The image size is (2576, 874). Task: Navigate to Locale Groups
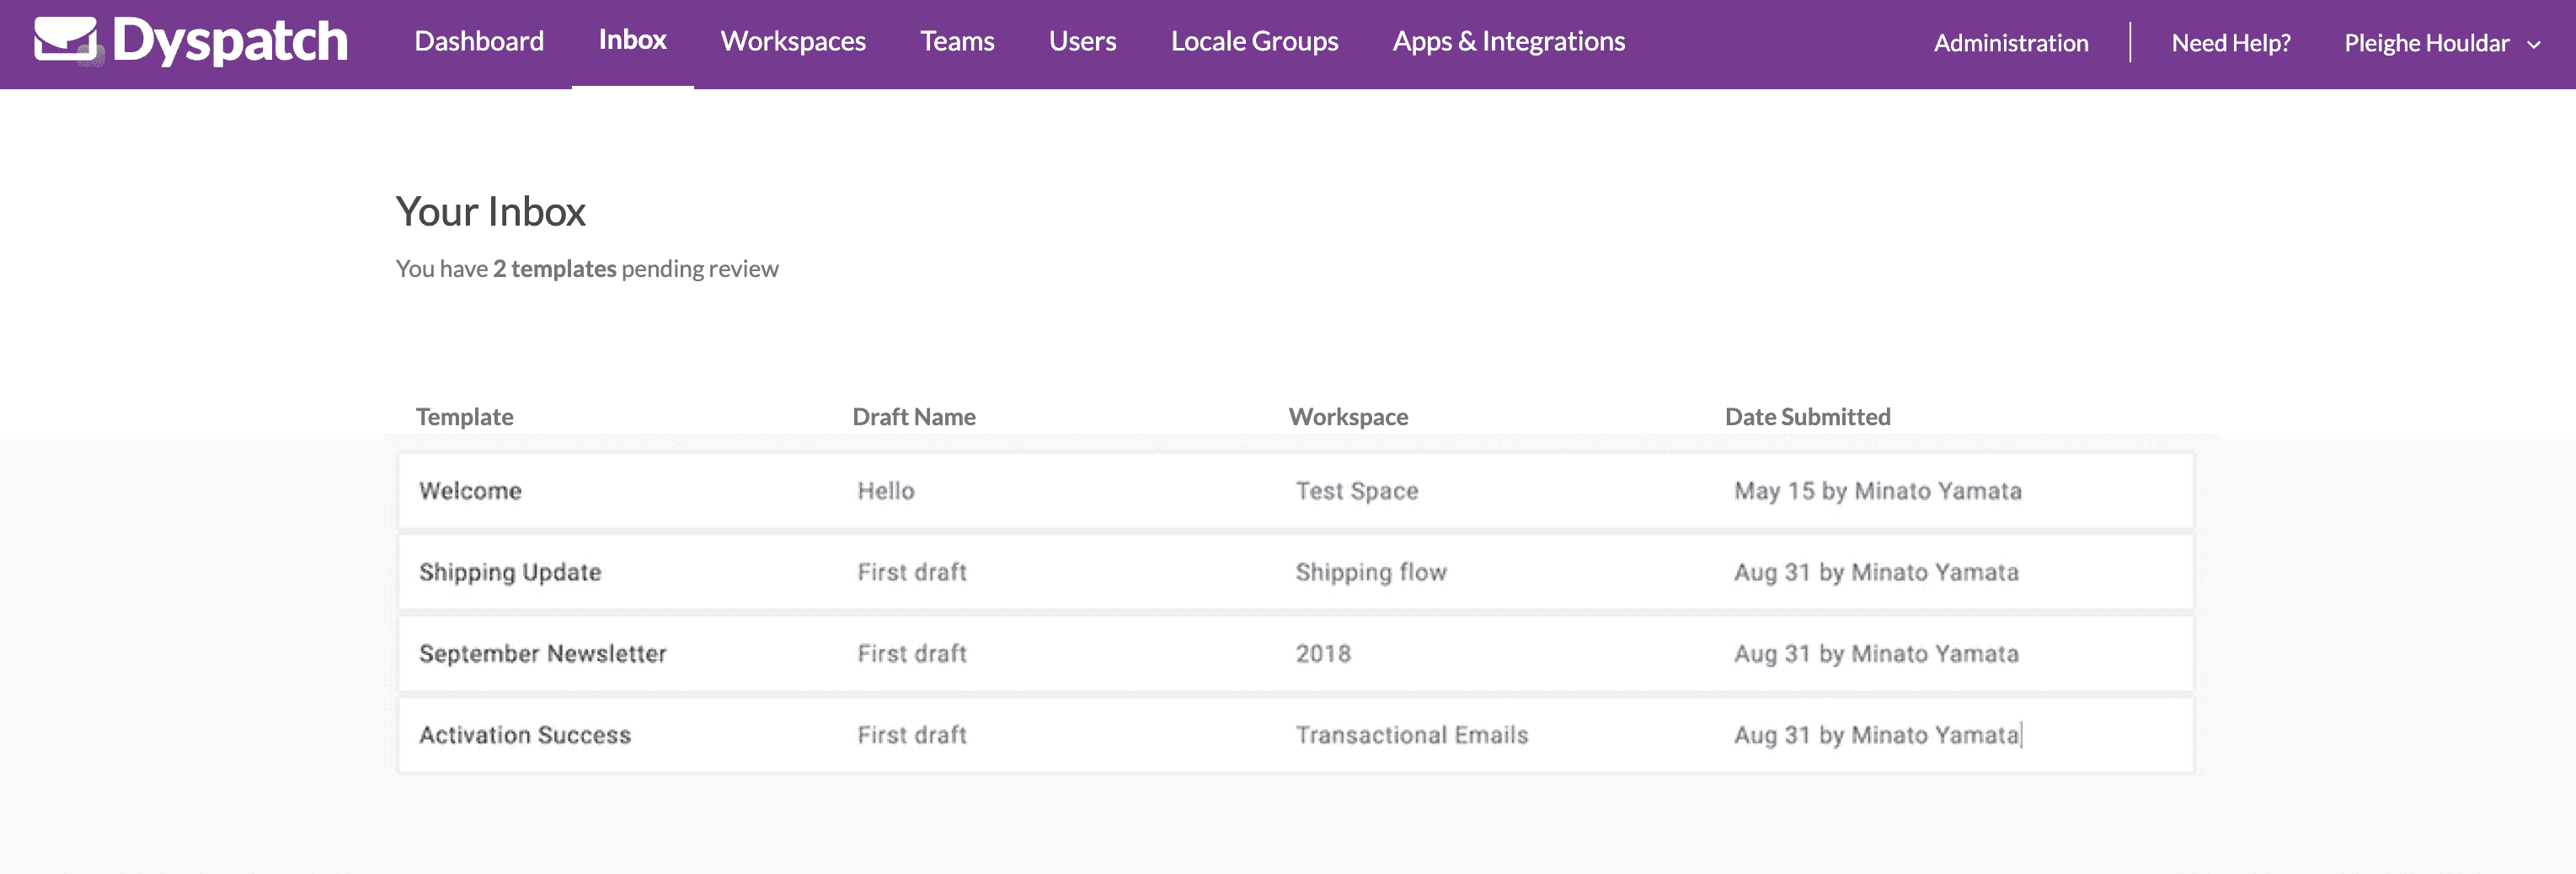click(x=1255, y=41)
